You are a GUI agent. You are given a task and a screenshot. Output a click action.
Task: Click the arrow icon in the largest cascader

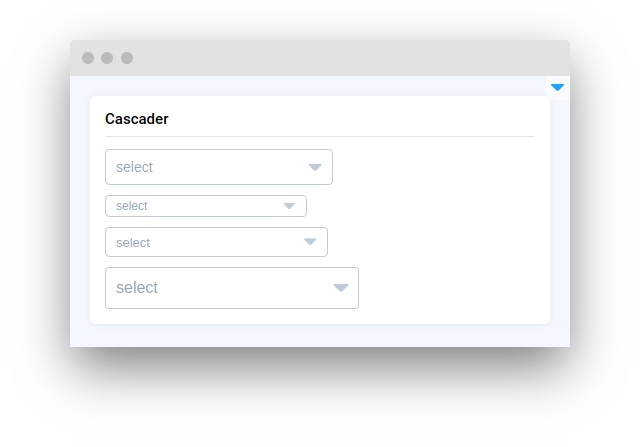(x=340, y=288)
